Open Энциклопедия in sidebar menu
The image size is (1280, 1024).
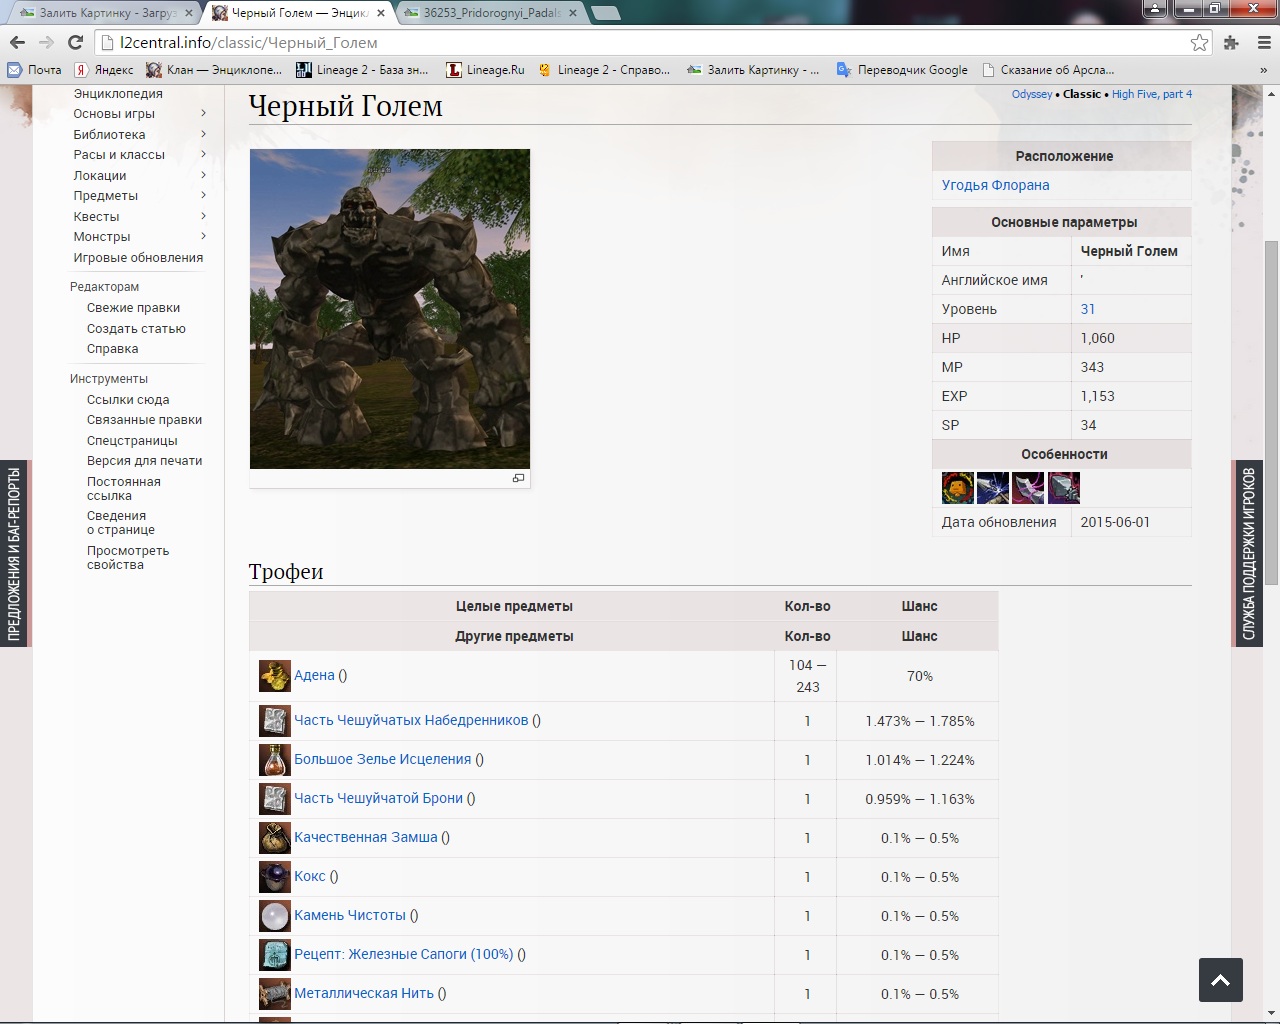click(118, 94)
